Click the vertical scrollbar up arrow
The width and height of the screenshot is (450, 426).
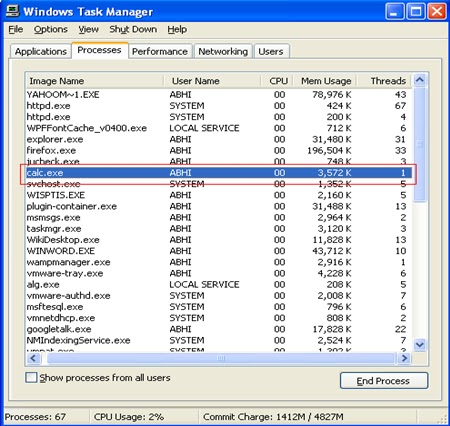(420, 80)
